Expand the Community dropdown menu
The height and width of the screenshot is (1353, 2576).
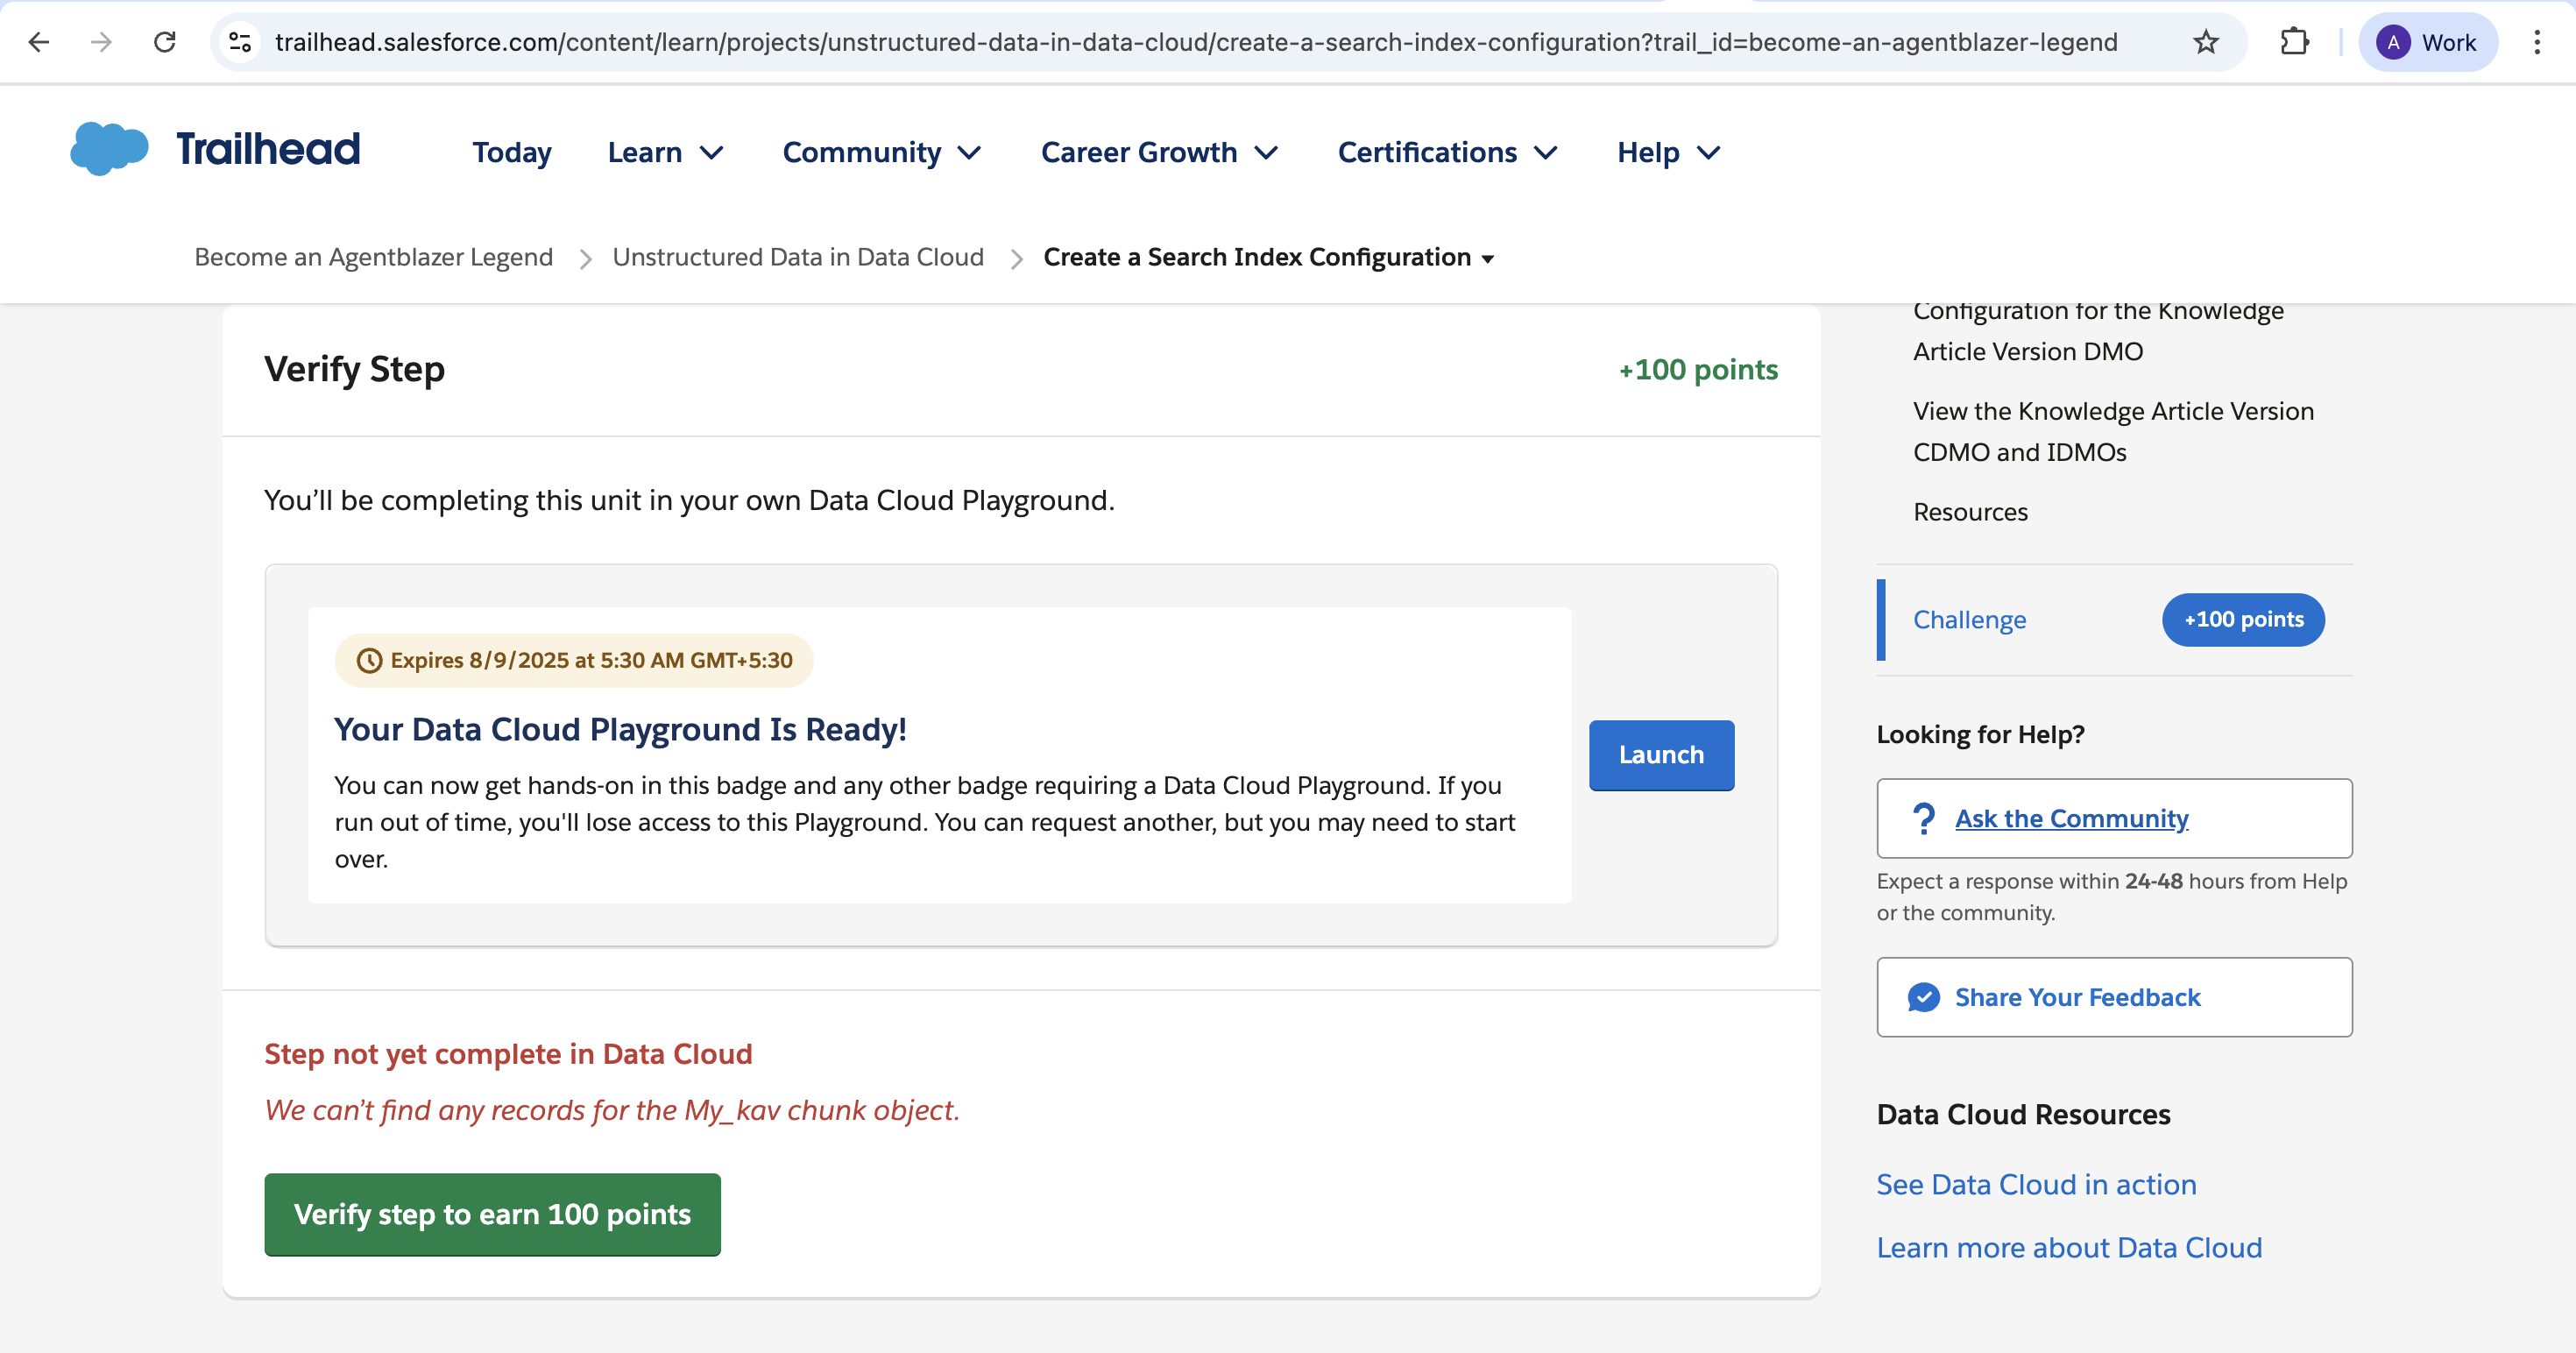point(881,152)
